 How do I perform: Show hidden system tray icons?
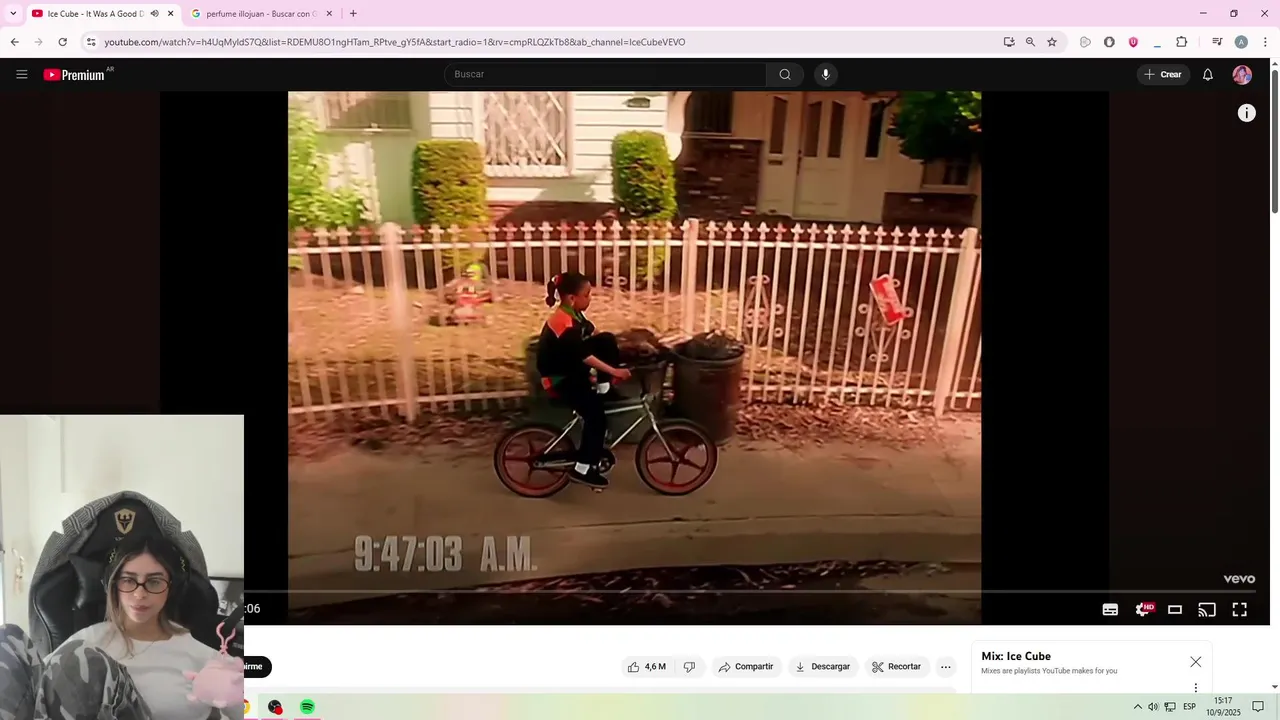1137,707
